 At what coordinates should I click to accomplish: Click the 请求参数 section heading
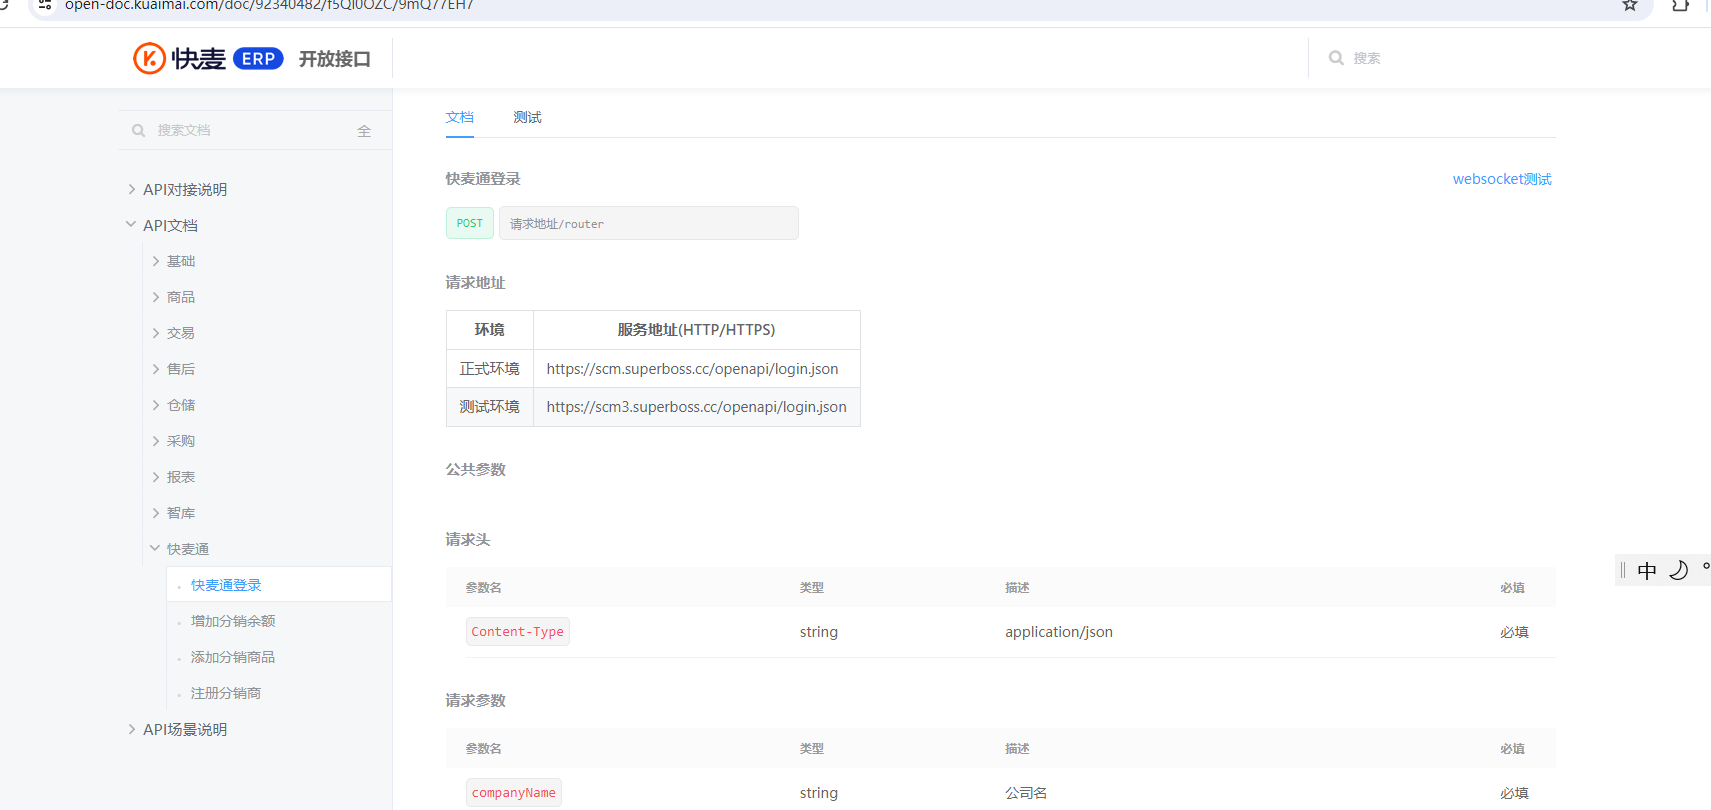tap(476, 701)
